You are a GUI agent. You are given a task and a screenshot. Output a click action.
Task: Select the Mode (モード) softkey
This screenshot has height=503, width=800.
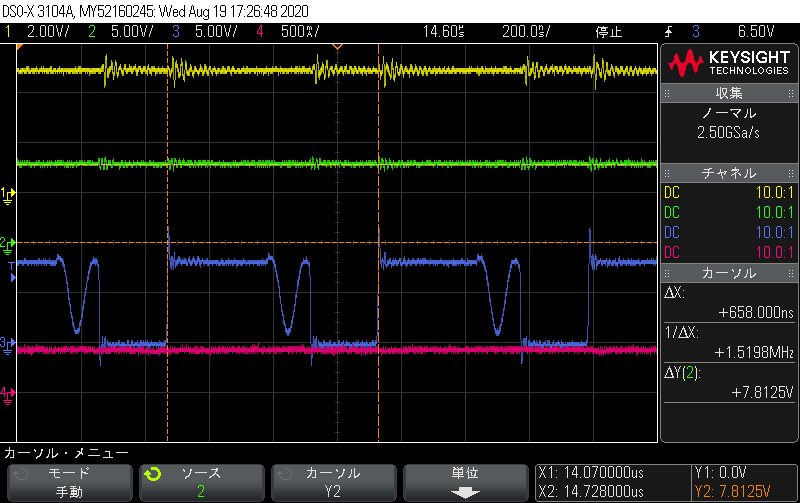tap(69, 482)
